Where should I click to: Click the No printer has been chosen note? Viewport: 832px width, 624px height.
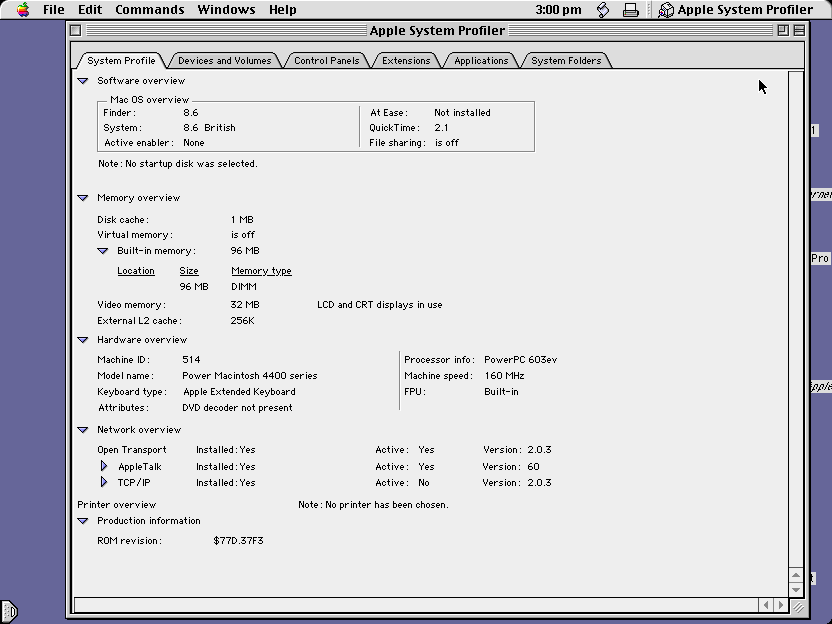[374, 505]
